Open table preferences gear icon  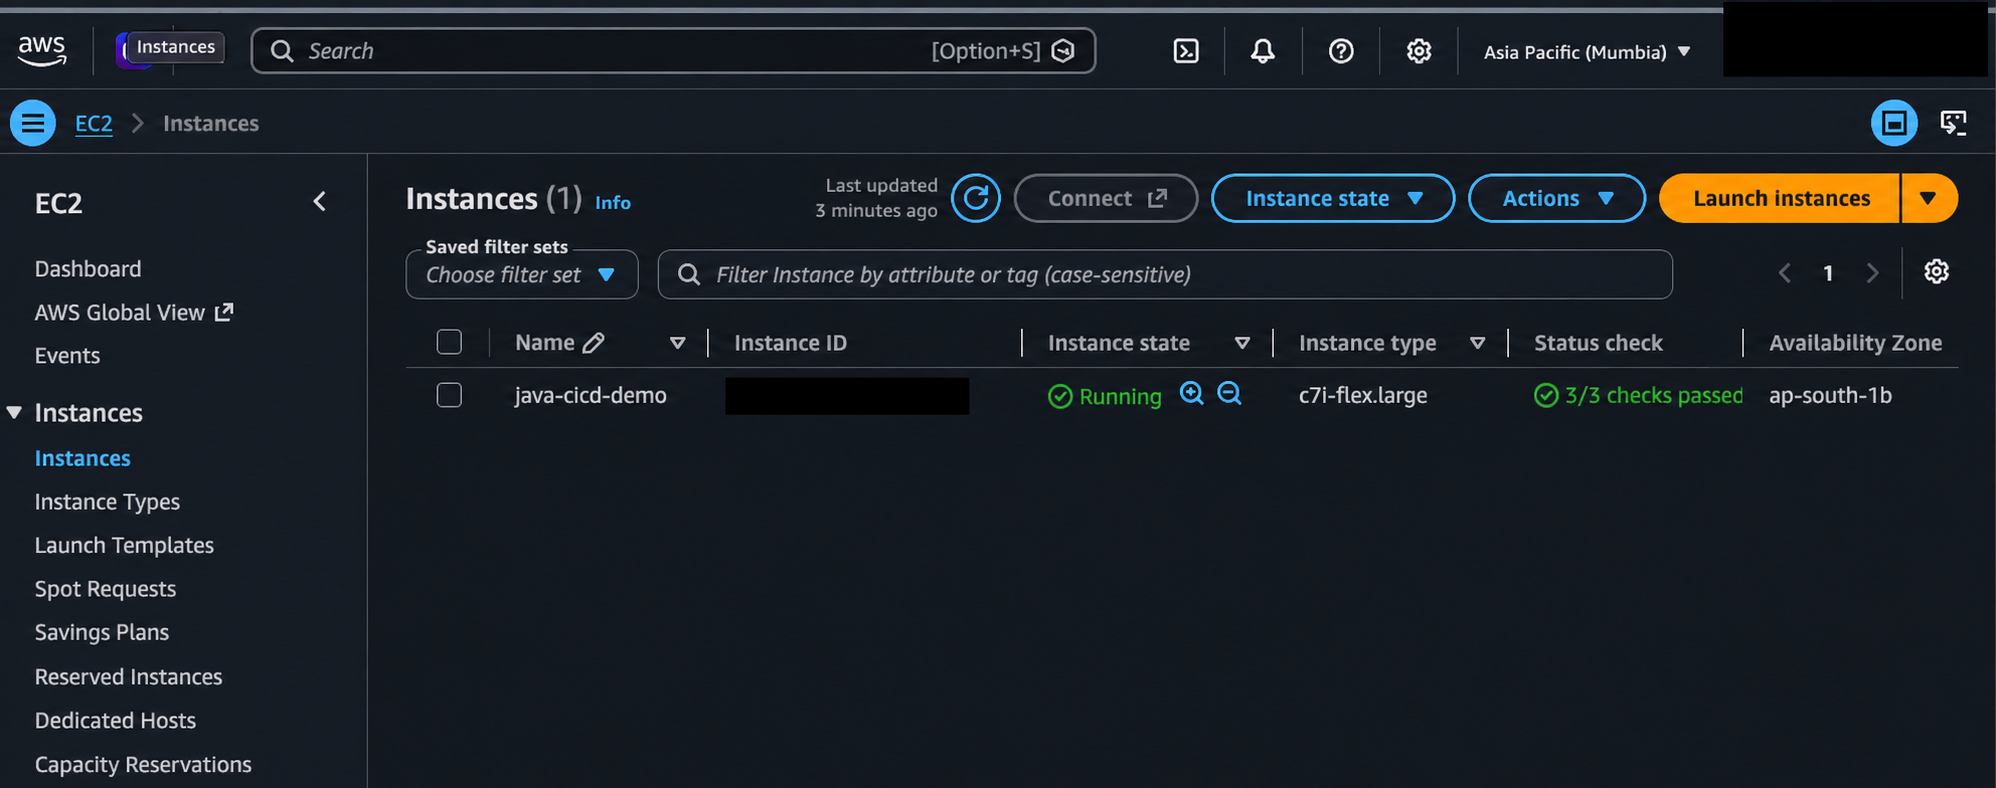coord(1937,272)
